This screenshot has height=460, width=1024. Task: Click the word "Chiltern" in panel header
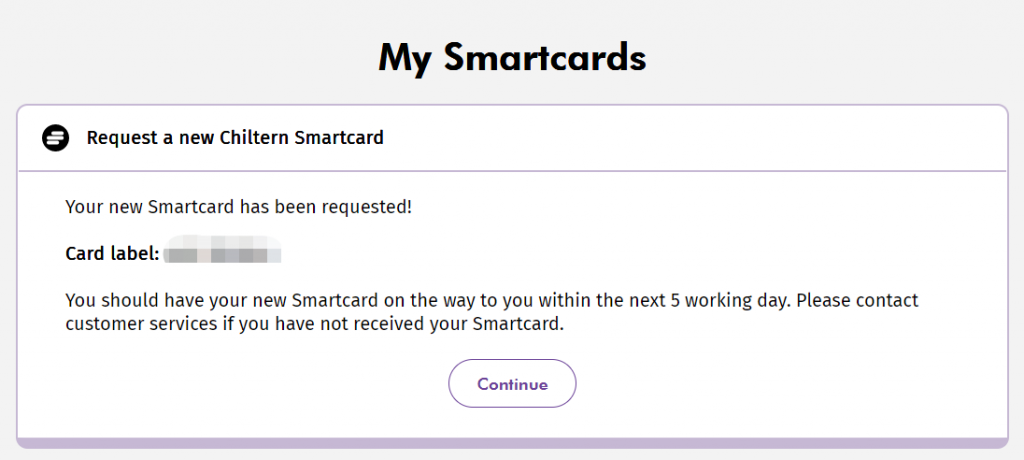255,138
